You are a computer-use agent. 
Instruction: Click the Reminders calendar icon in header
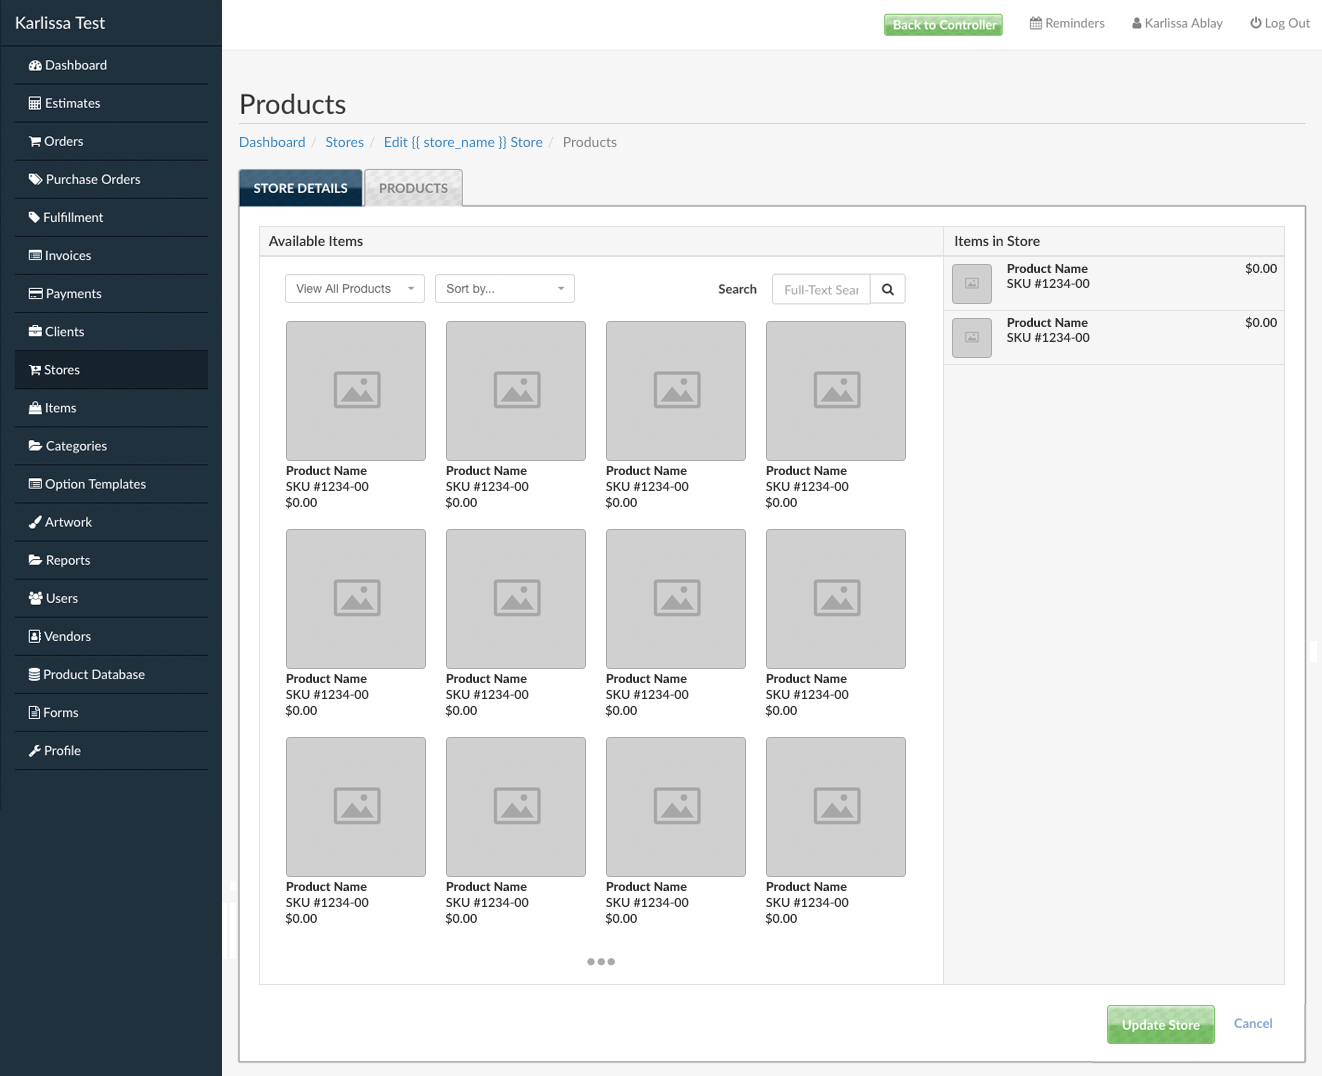tap(1036, 23)
